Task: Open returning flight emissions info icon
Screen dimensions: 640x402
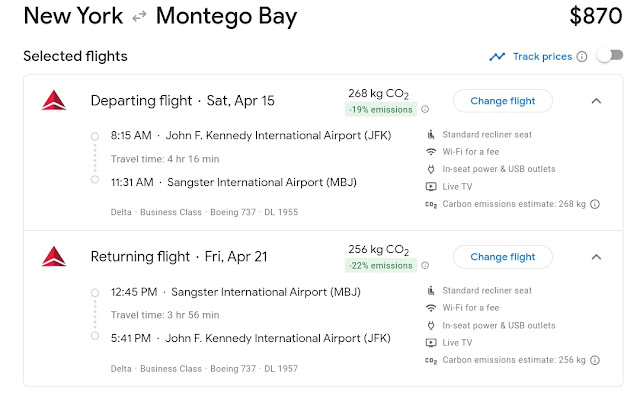Action: coord(425,266)
